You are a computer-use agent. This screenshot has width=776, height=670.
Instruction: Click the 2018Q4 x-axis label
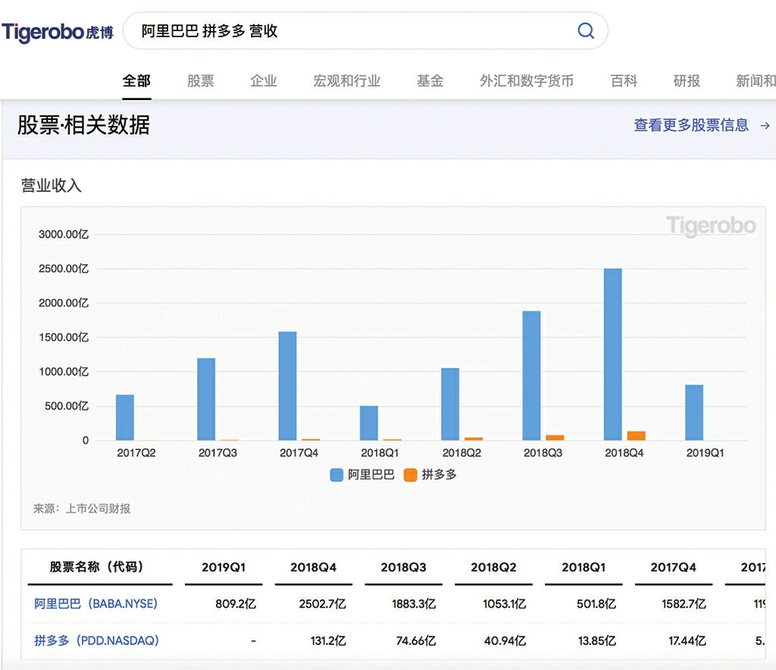[624, 453]
